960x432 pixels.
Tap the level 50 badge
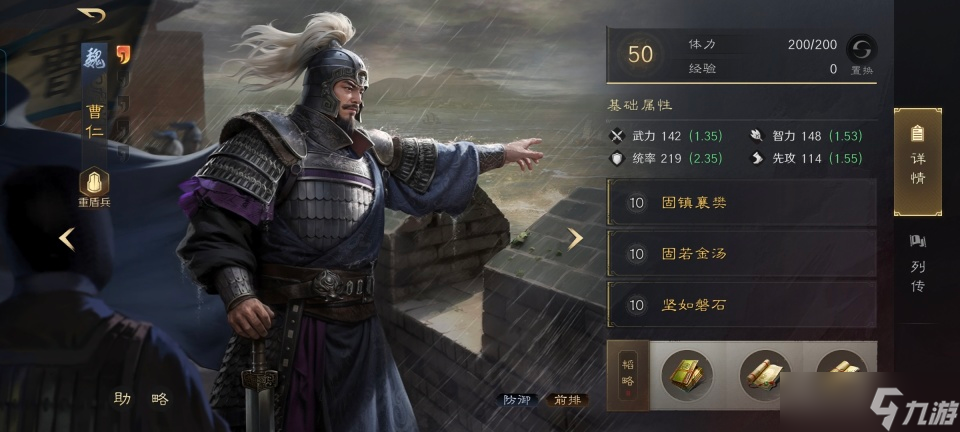coord(640,54)
